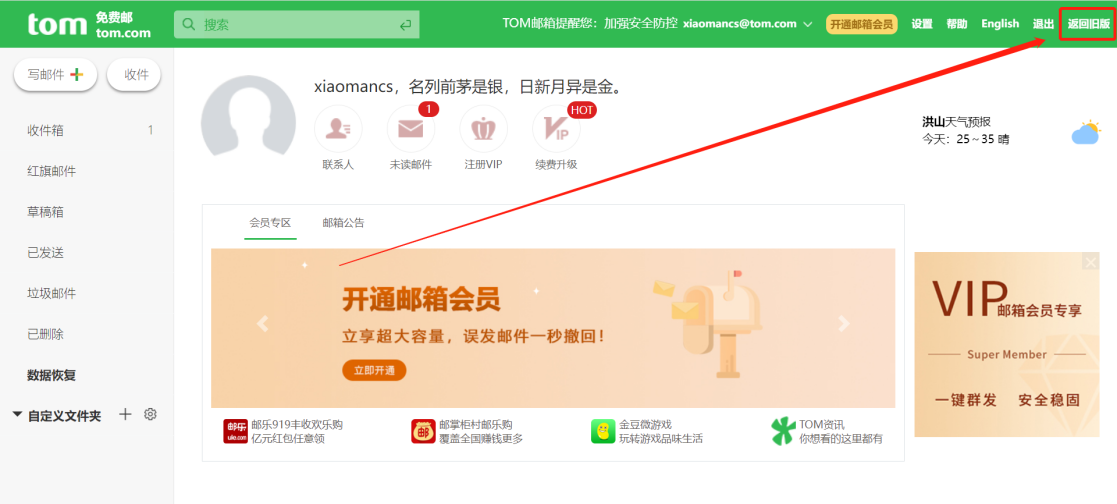Click the VIP邮箱会员专享 side banner

[1008, 344]
